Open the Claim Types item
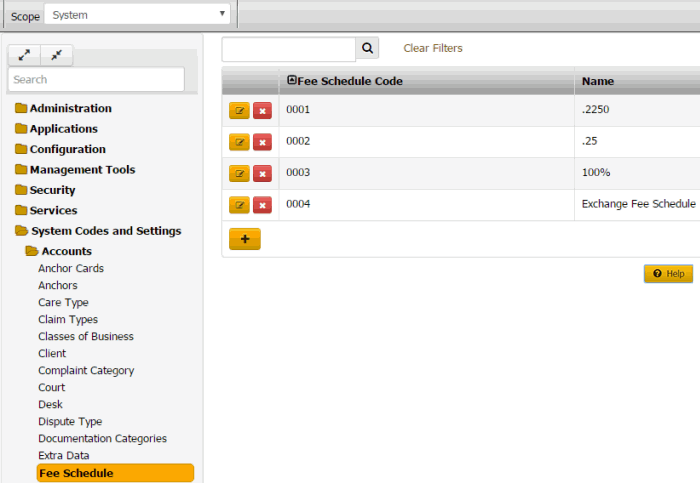700x483 pixels. [68, 319]
